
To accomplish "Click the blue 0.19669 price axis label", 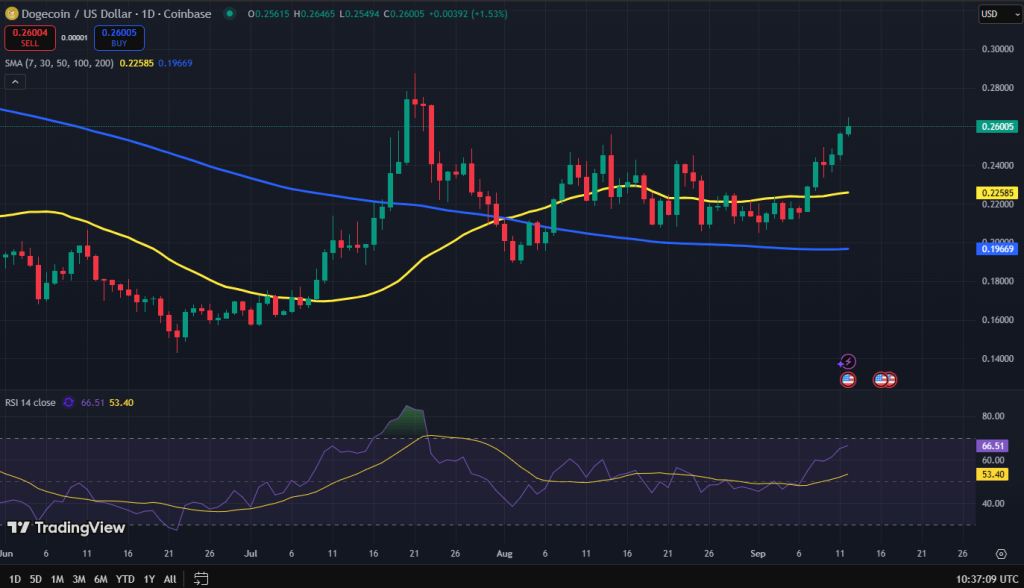I will point(997,248).
